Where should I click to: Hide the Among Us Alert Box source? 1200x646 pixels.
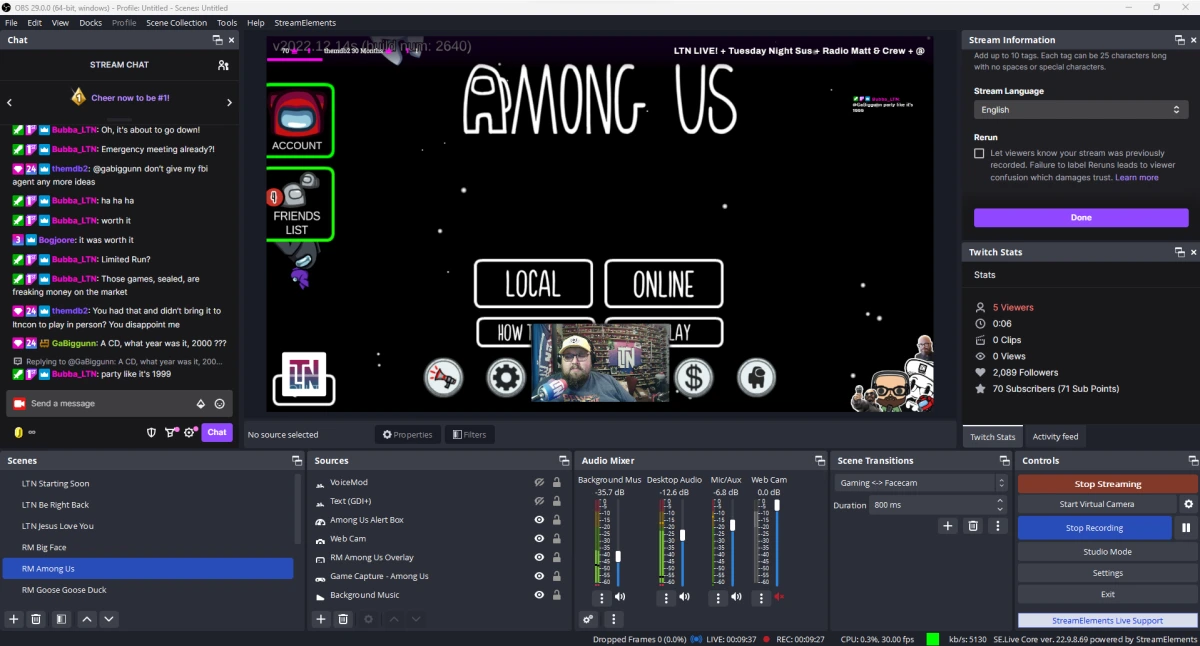click(x=539, y=520)
